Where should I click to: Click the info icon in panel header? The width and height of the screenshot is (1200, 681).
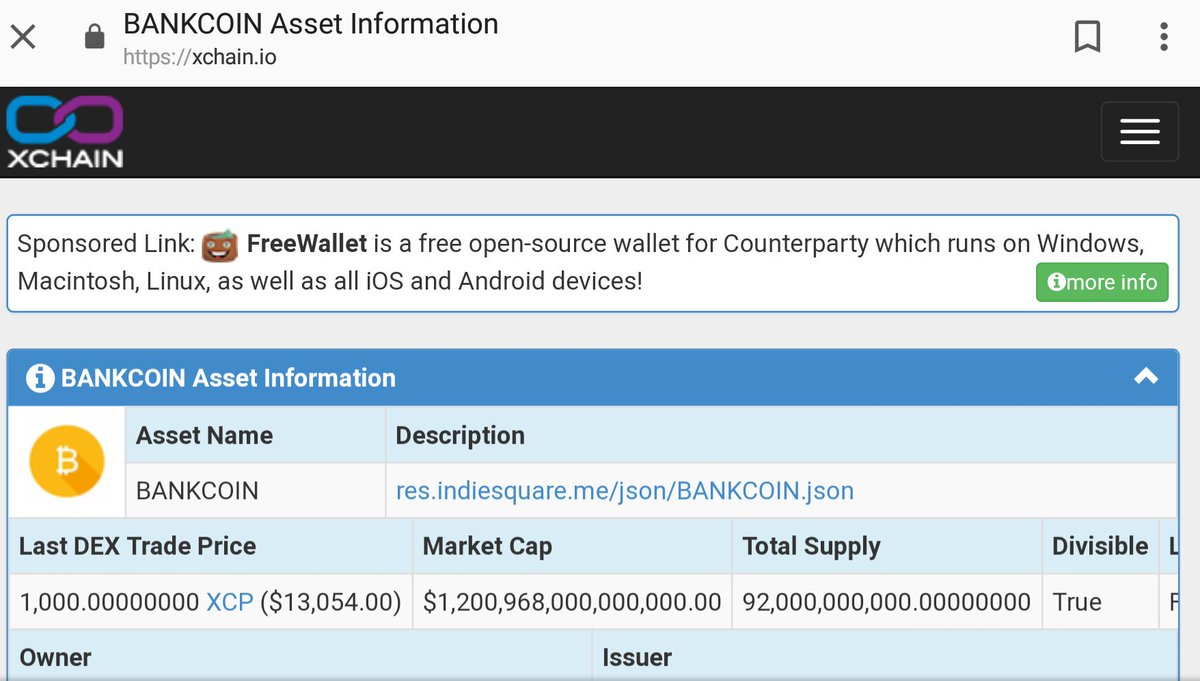pyautogui.click(x=40, y=378)
